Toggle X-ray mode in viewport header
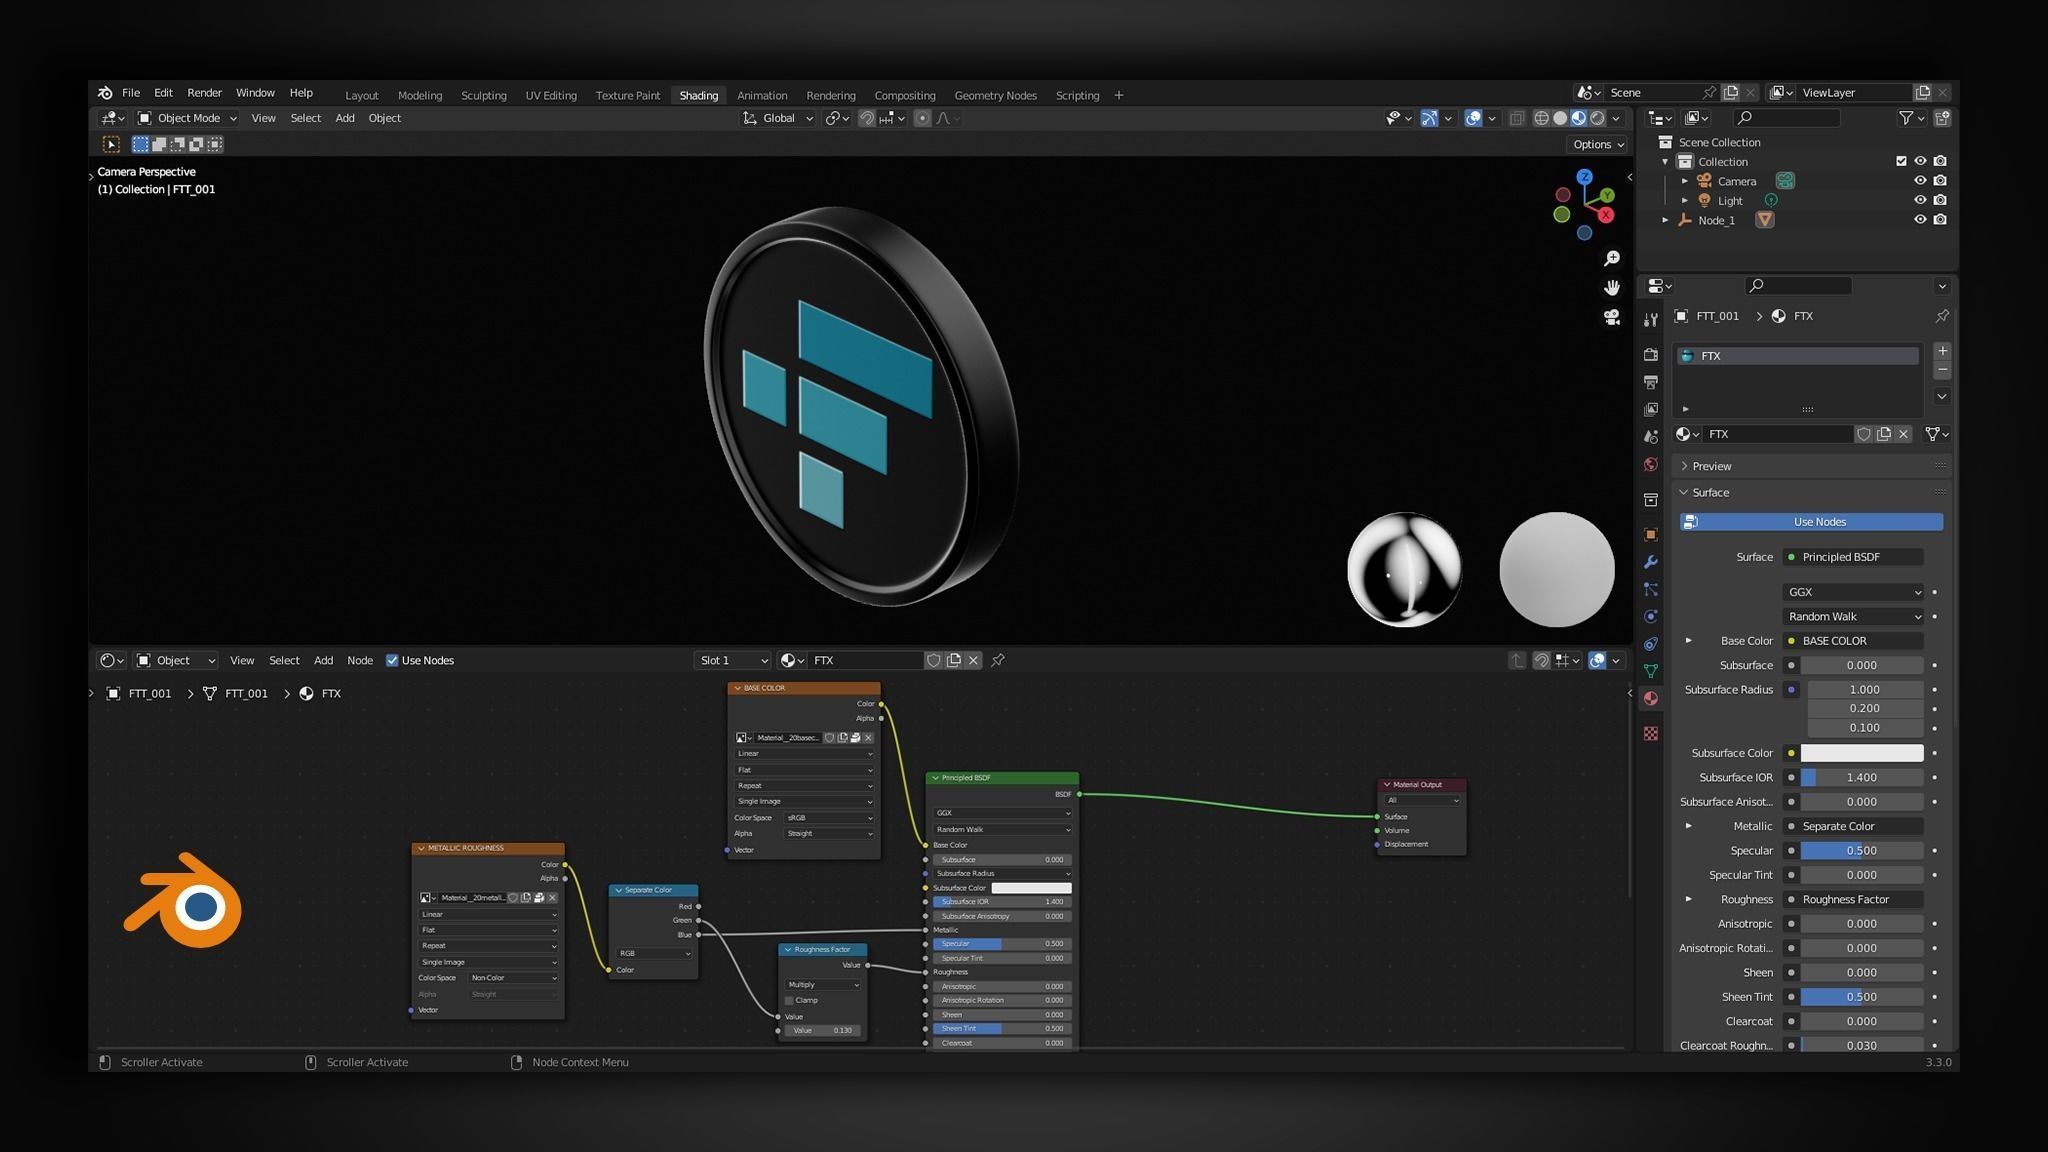The width and height of the screenshot is (2048, 1152). click(x=1516, y=118)
